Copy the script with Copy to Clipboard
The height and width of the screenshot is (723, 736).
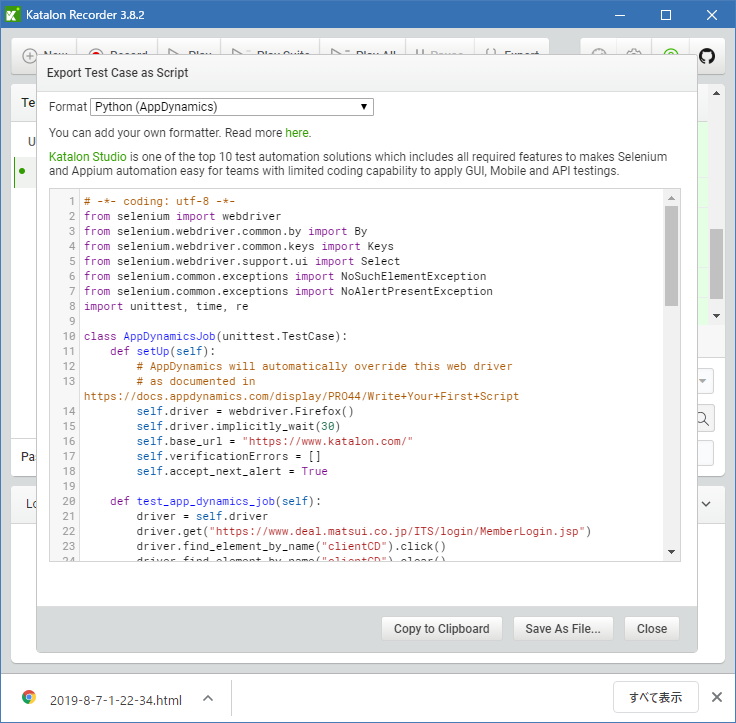[x=442, y=629]
